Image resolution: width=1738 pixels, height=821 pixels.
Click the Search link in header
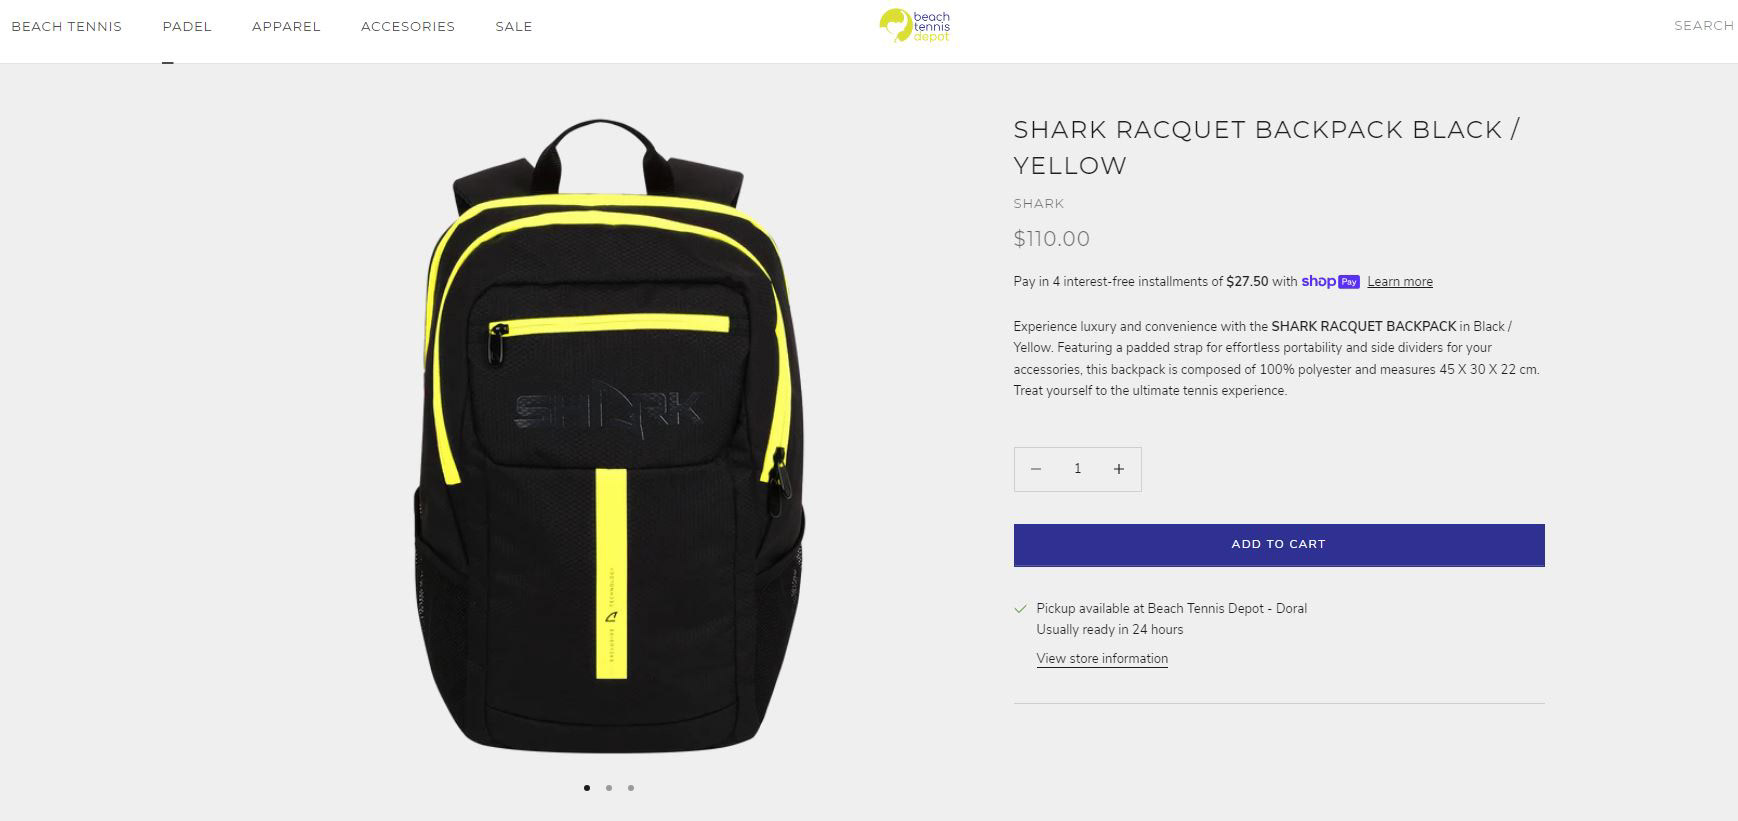(x=1704, y=26)
